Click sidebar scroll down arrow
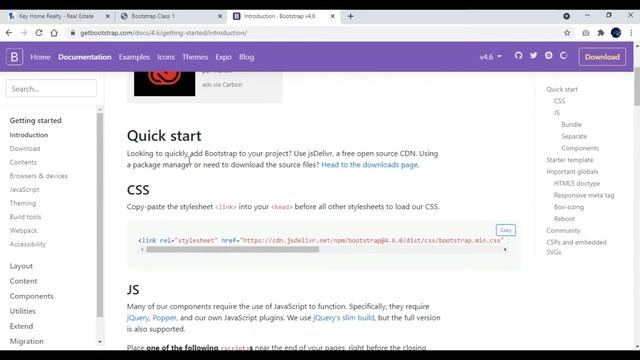The image size is (640, 360). [x=100, y=342]
